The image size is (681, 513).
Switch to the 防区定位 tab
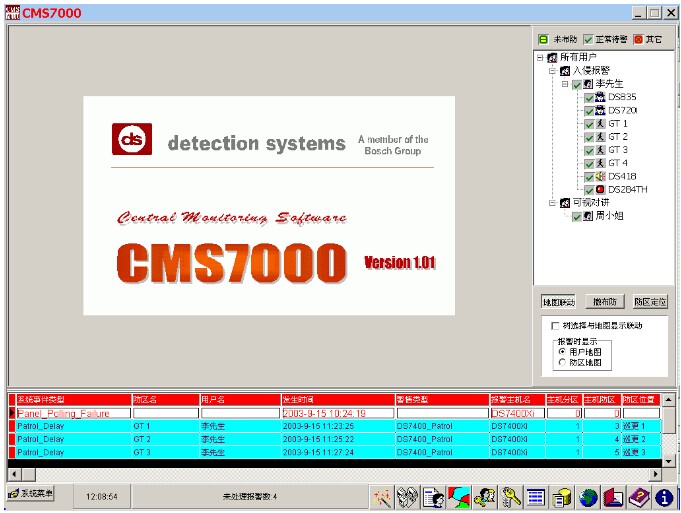click(x=650, y=301)
